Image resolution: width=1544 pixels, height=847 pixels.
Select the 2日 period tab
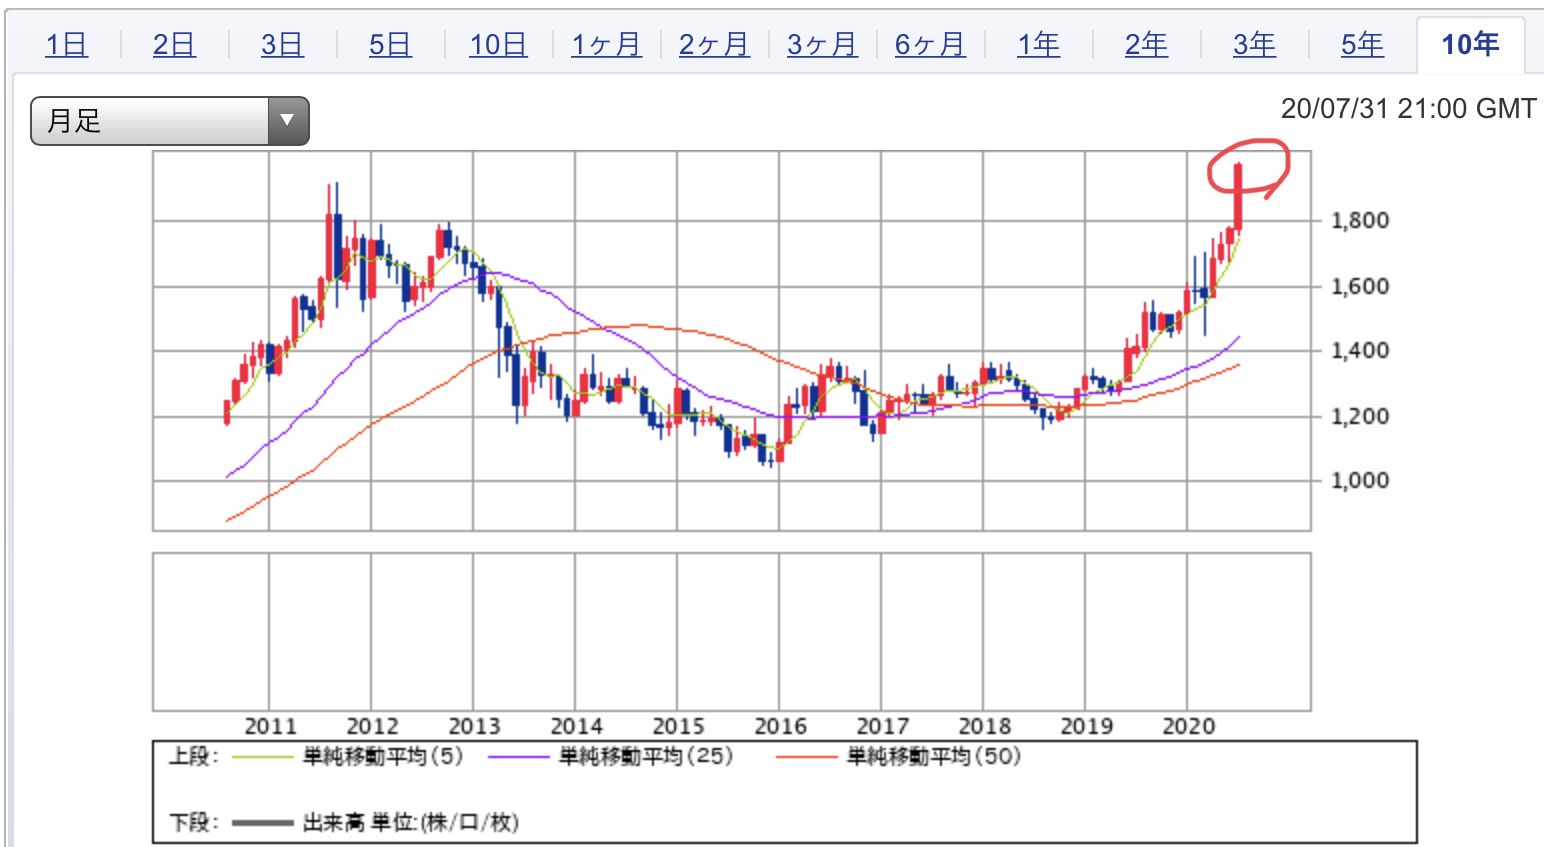tap(174, 44)
